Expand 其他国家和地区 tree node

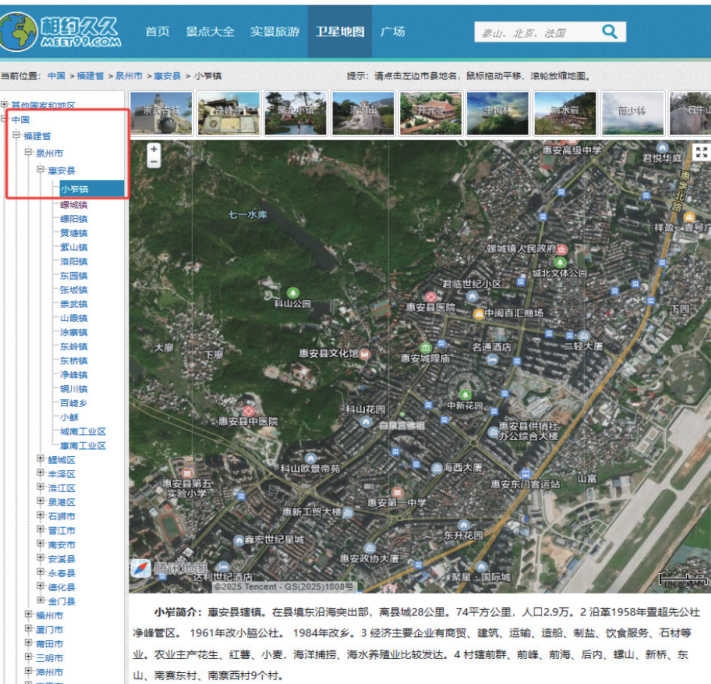point(5,105)
